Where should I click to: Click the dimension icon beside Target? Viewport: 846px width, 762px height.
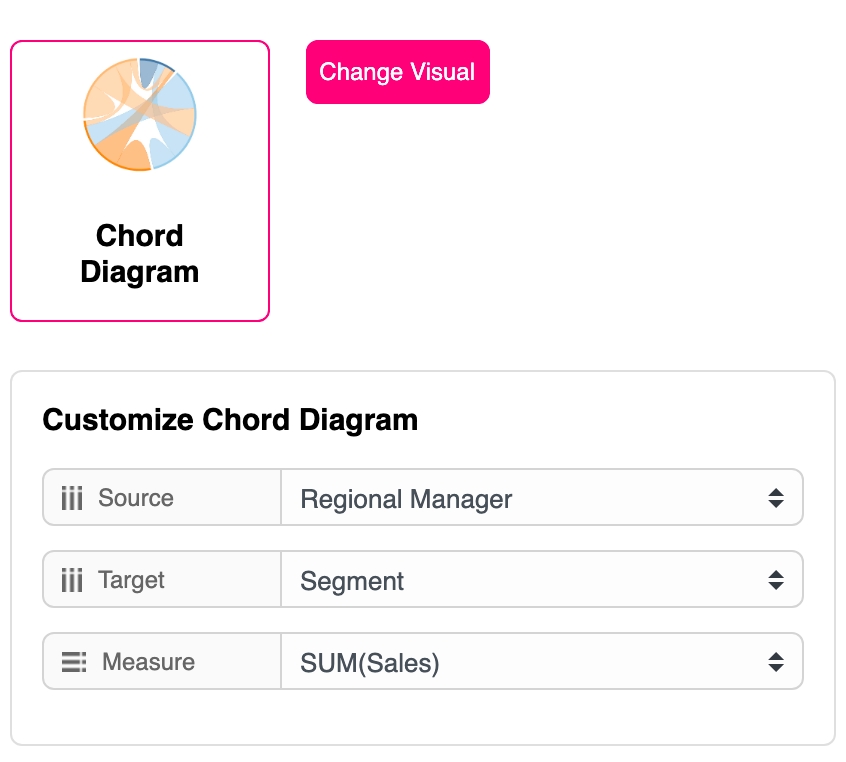[x=72, y=580]
